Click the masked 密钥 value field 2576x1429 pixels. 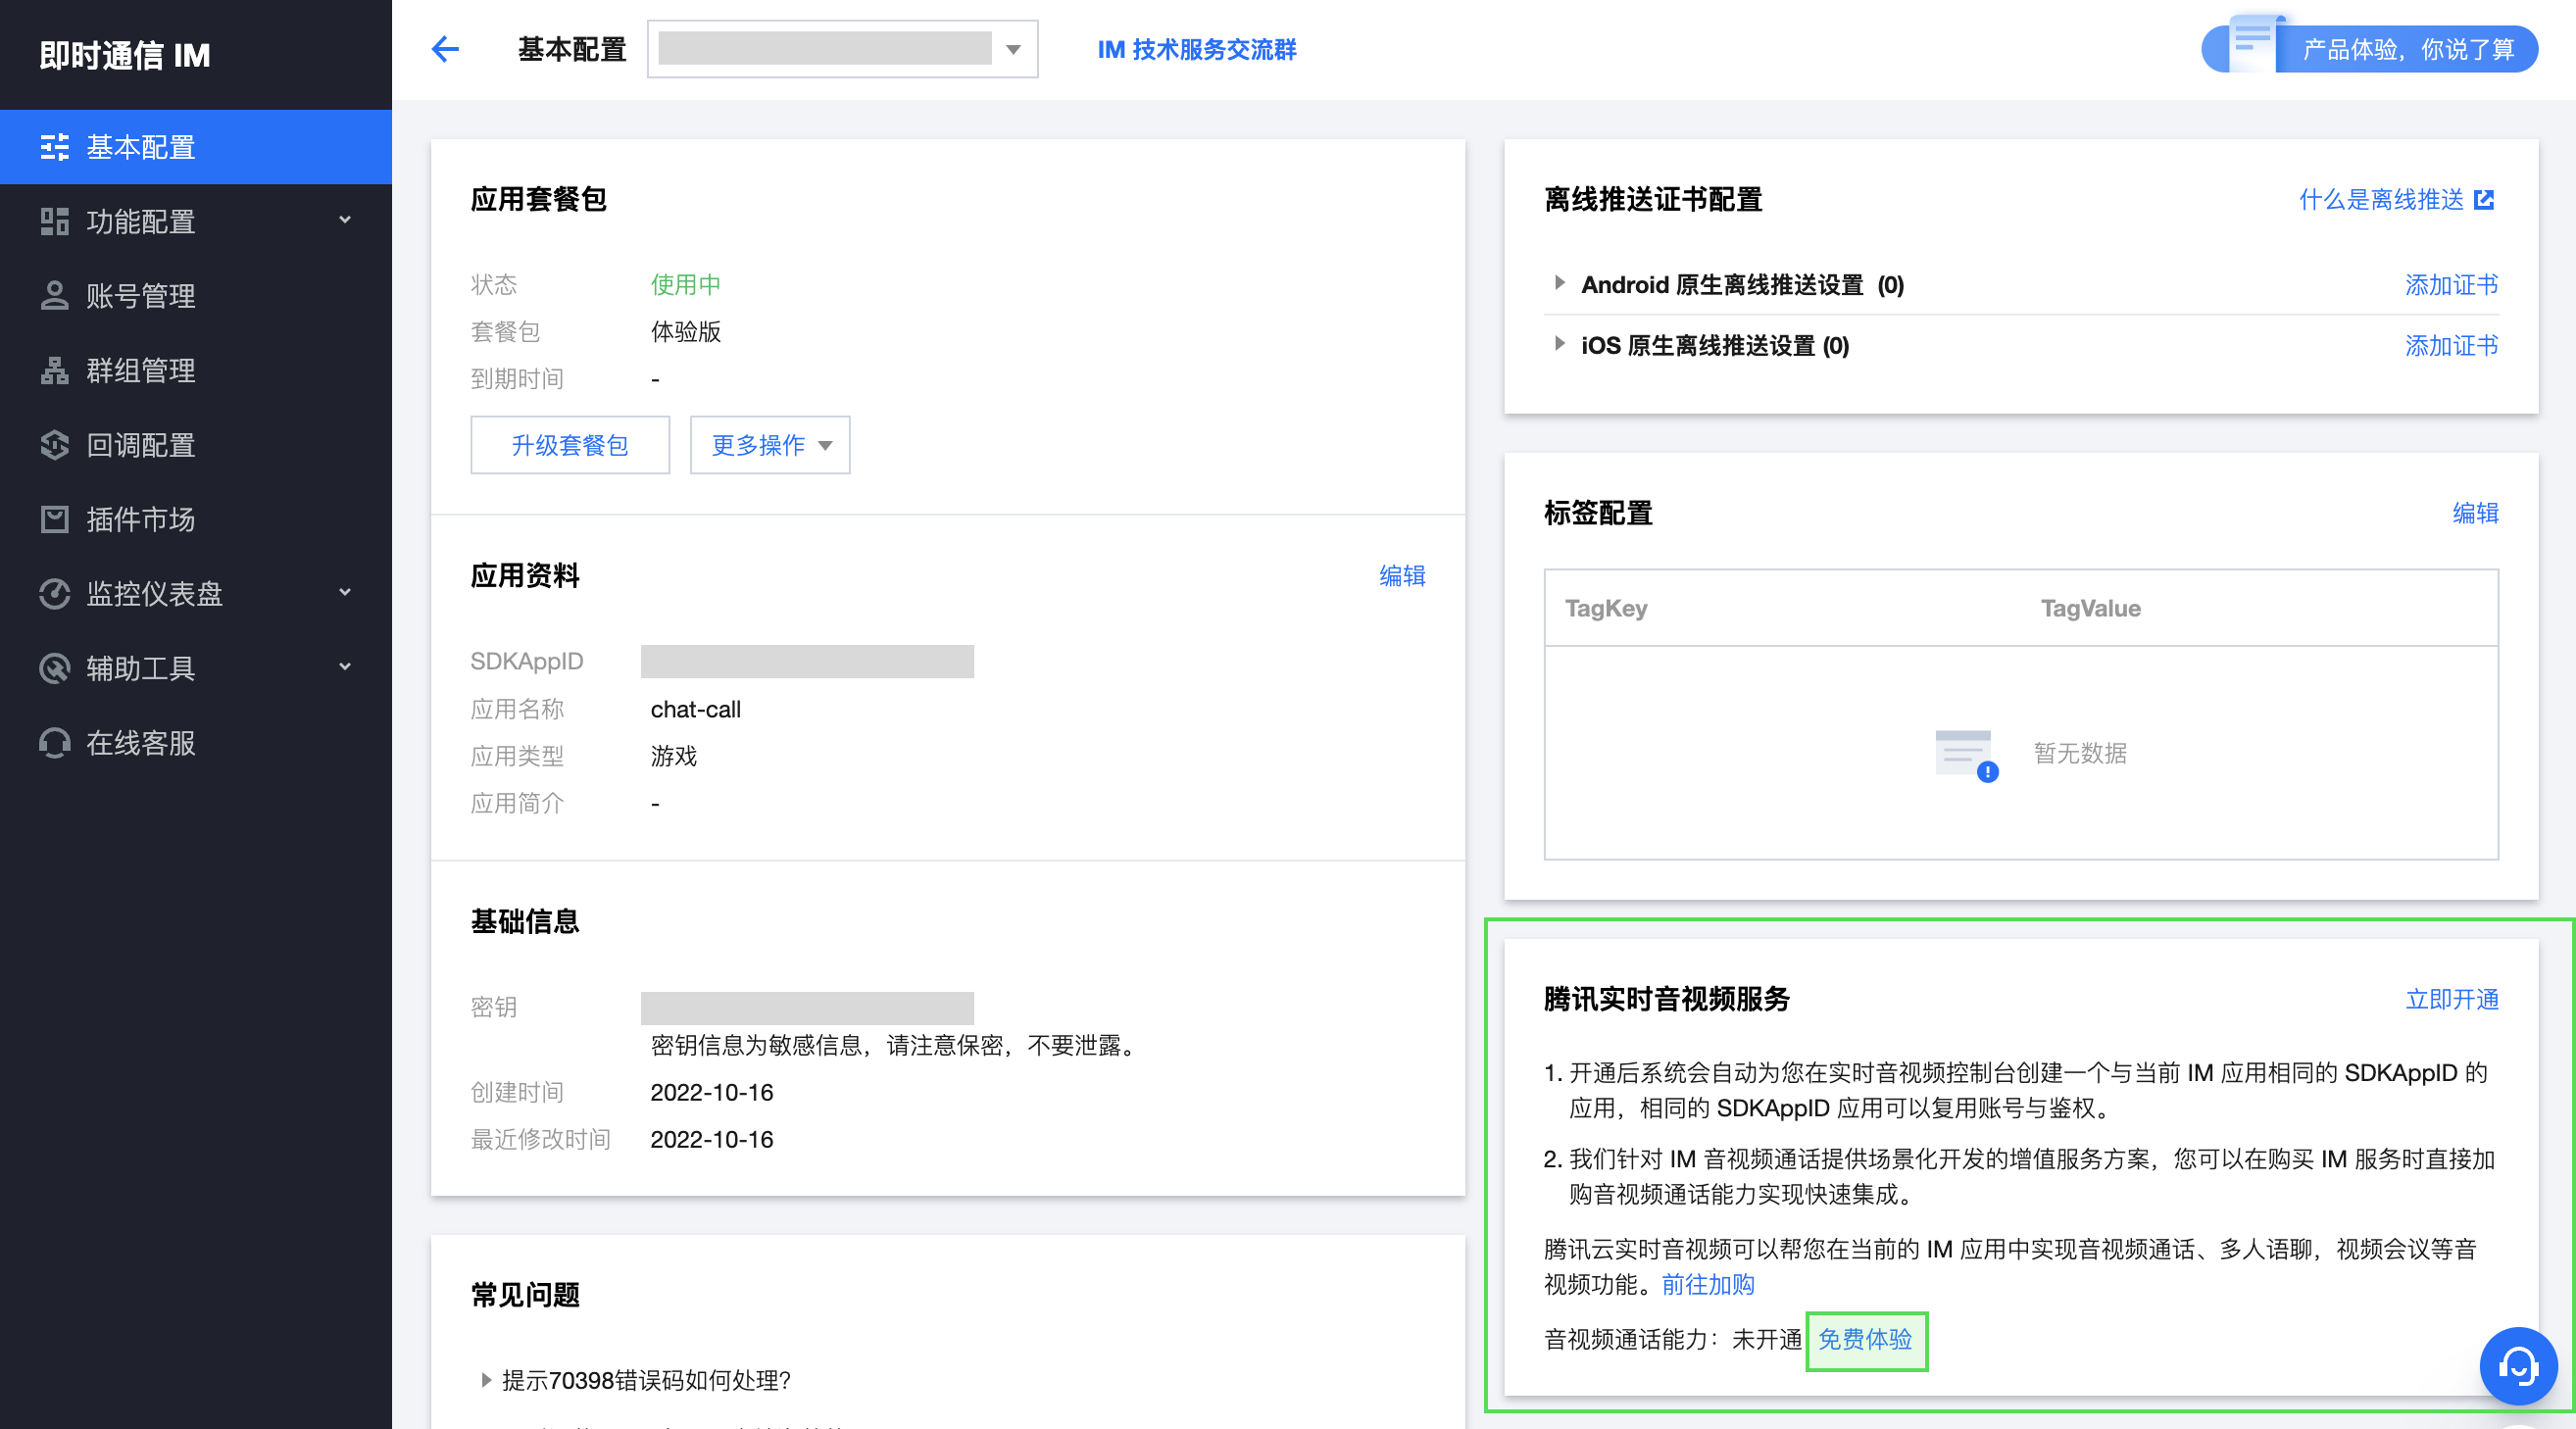(x=807, y=1007)
